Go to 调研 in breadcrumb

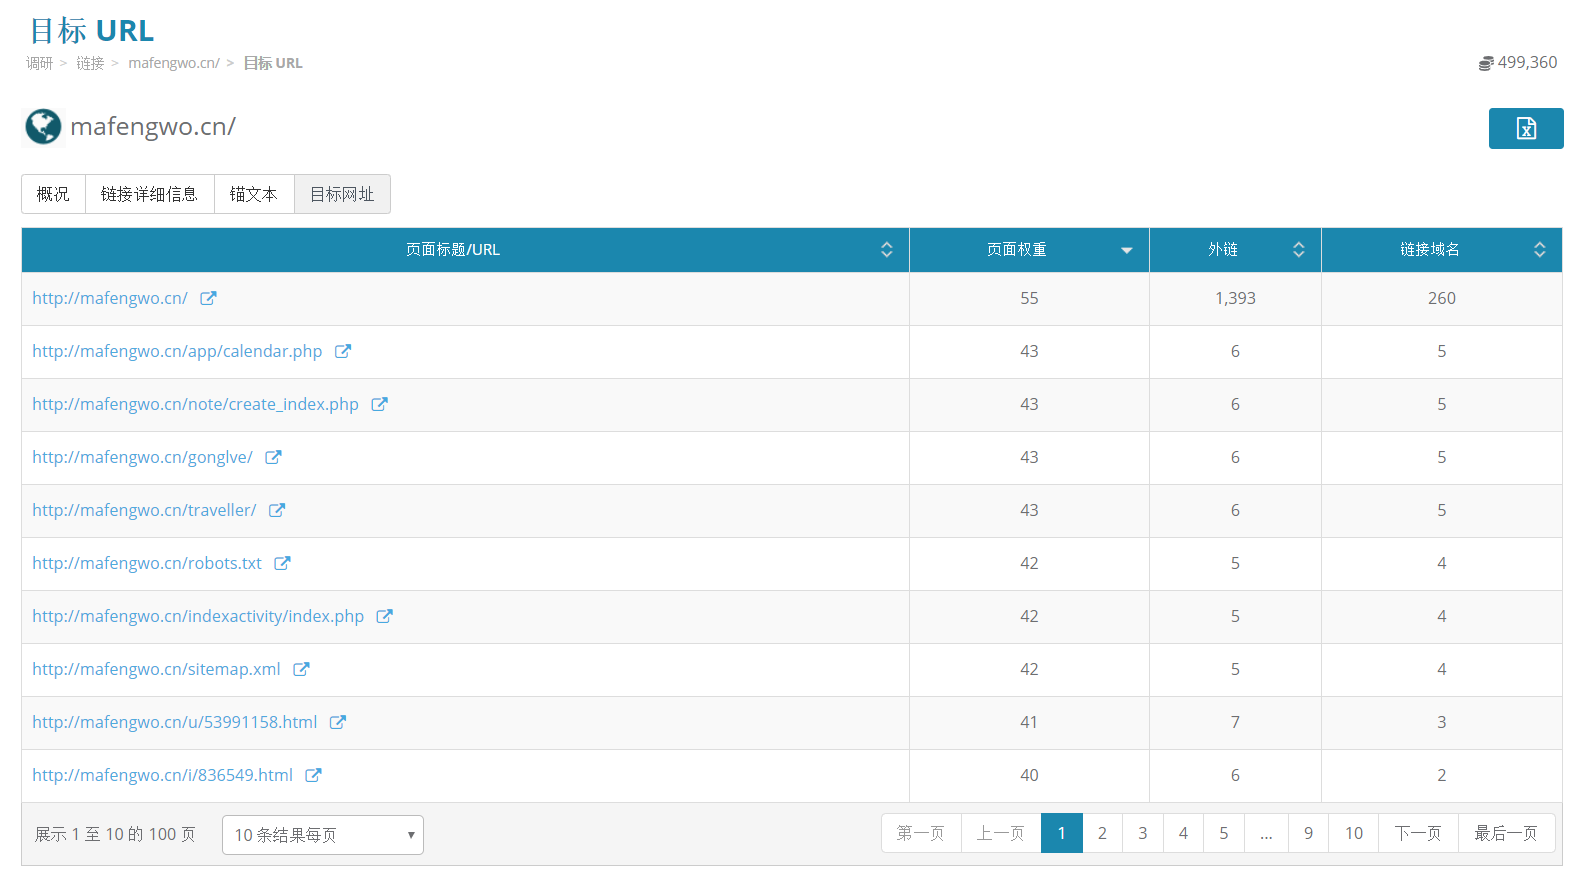click(x=40, y=63)
